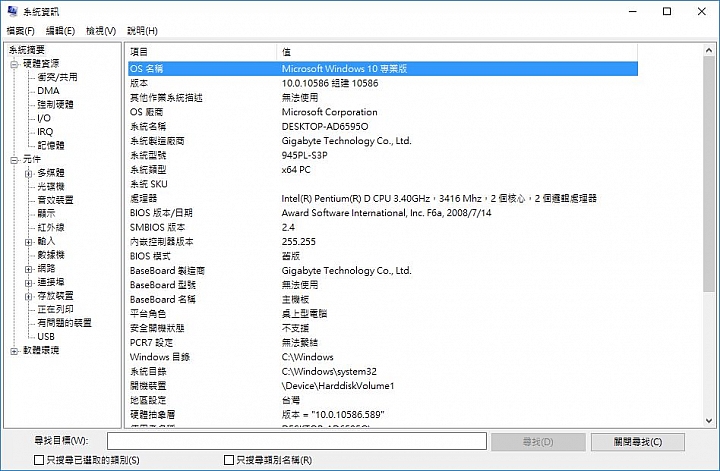720x471 pixels.
Task: Click value \Device\HarddiskVolume1
Action: pyautogui.click(x=338, y=386)
